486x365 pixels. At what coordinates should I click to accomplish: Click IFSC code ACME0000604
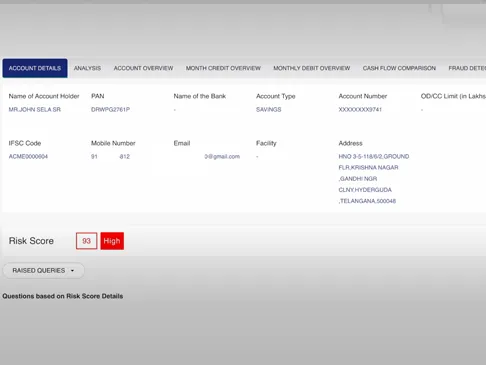tap(28, 156)
